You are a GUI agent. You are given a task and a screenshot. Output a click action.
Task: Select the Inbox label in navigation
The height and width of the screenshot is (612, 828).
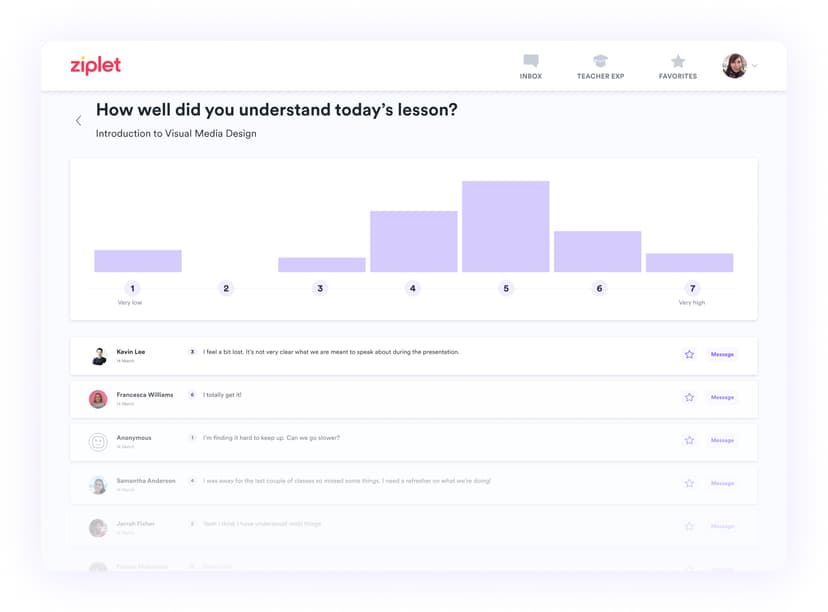(x=531, y=76)
